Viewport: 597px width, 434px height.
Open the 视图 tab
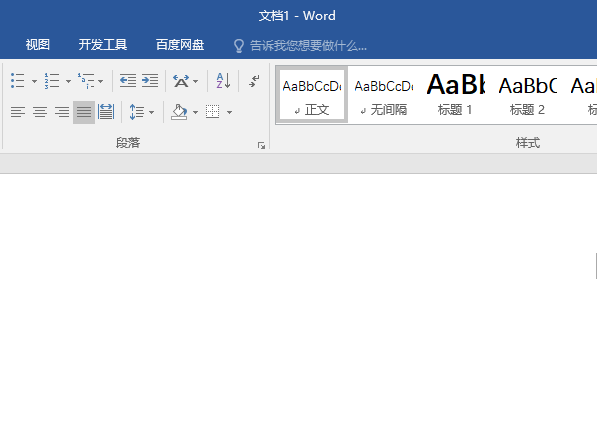pos(38,45)
